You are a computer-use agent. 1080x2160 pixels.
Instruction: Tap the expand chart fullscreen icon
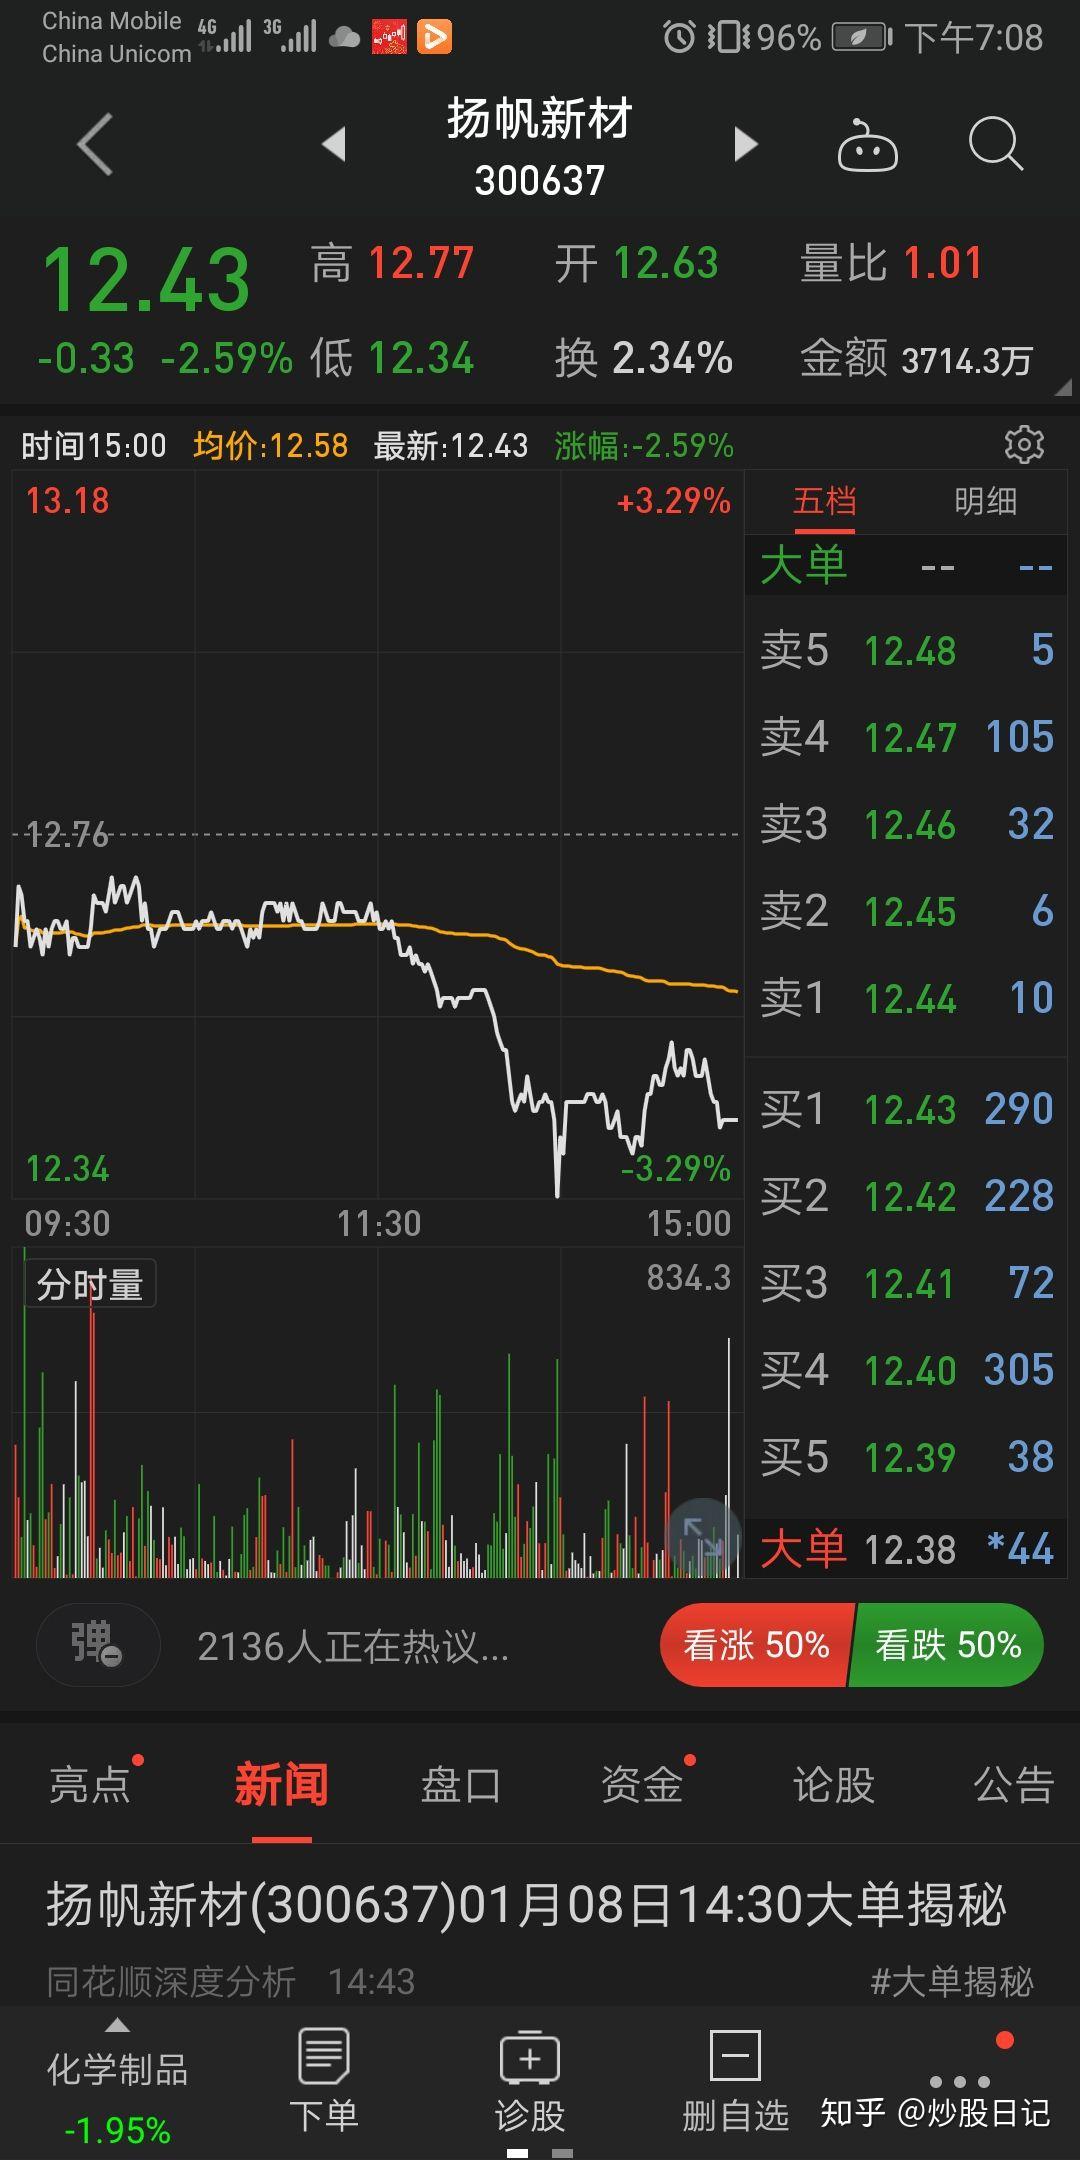[x=703, y=1535]
